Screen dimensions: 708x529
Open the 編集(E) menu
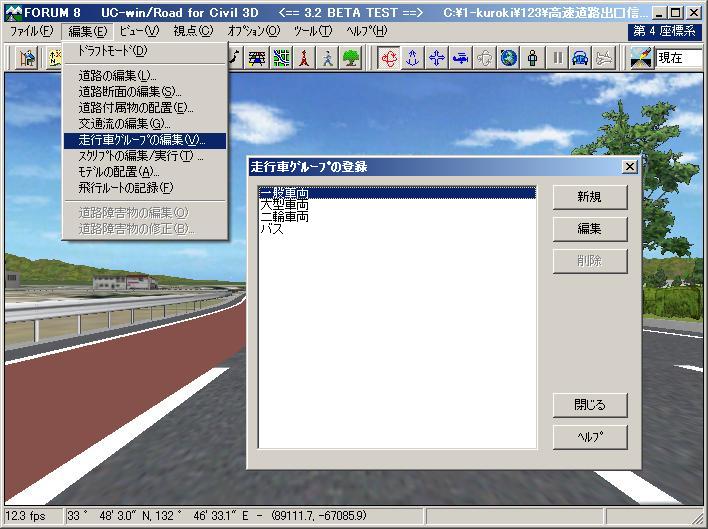88,31
